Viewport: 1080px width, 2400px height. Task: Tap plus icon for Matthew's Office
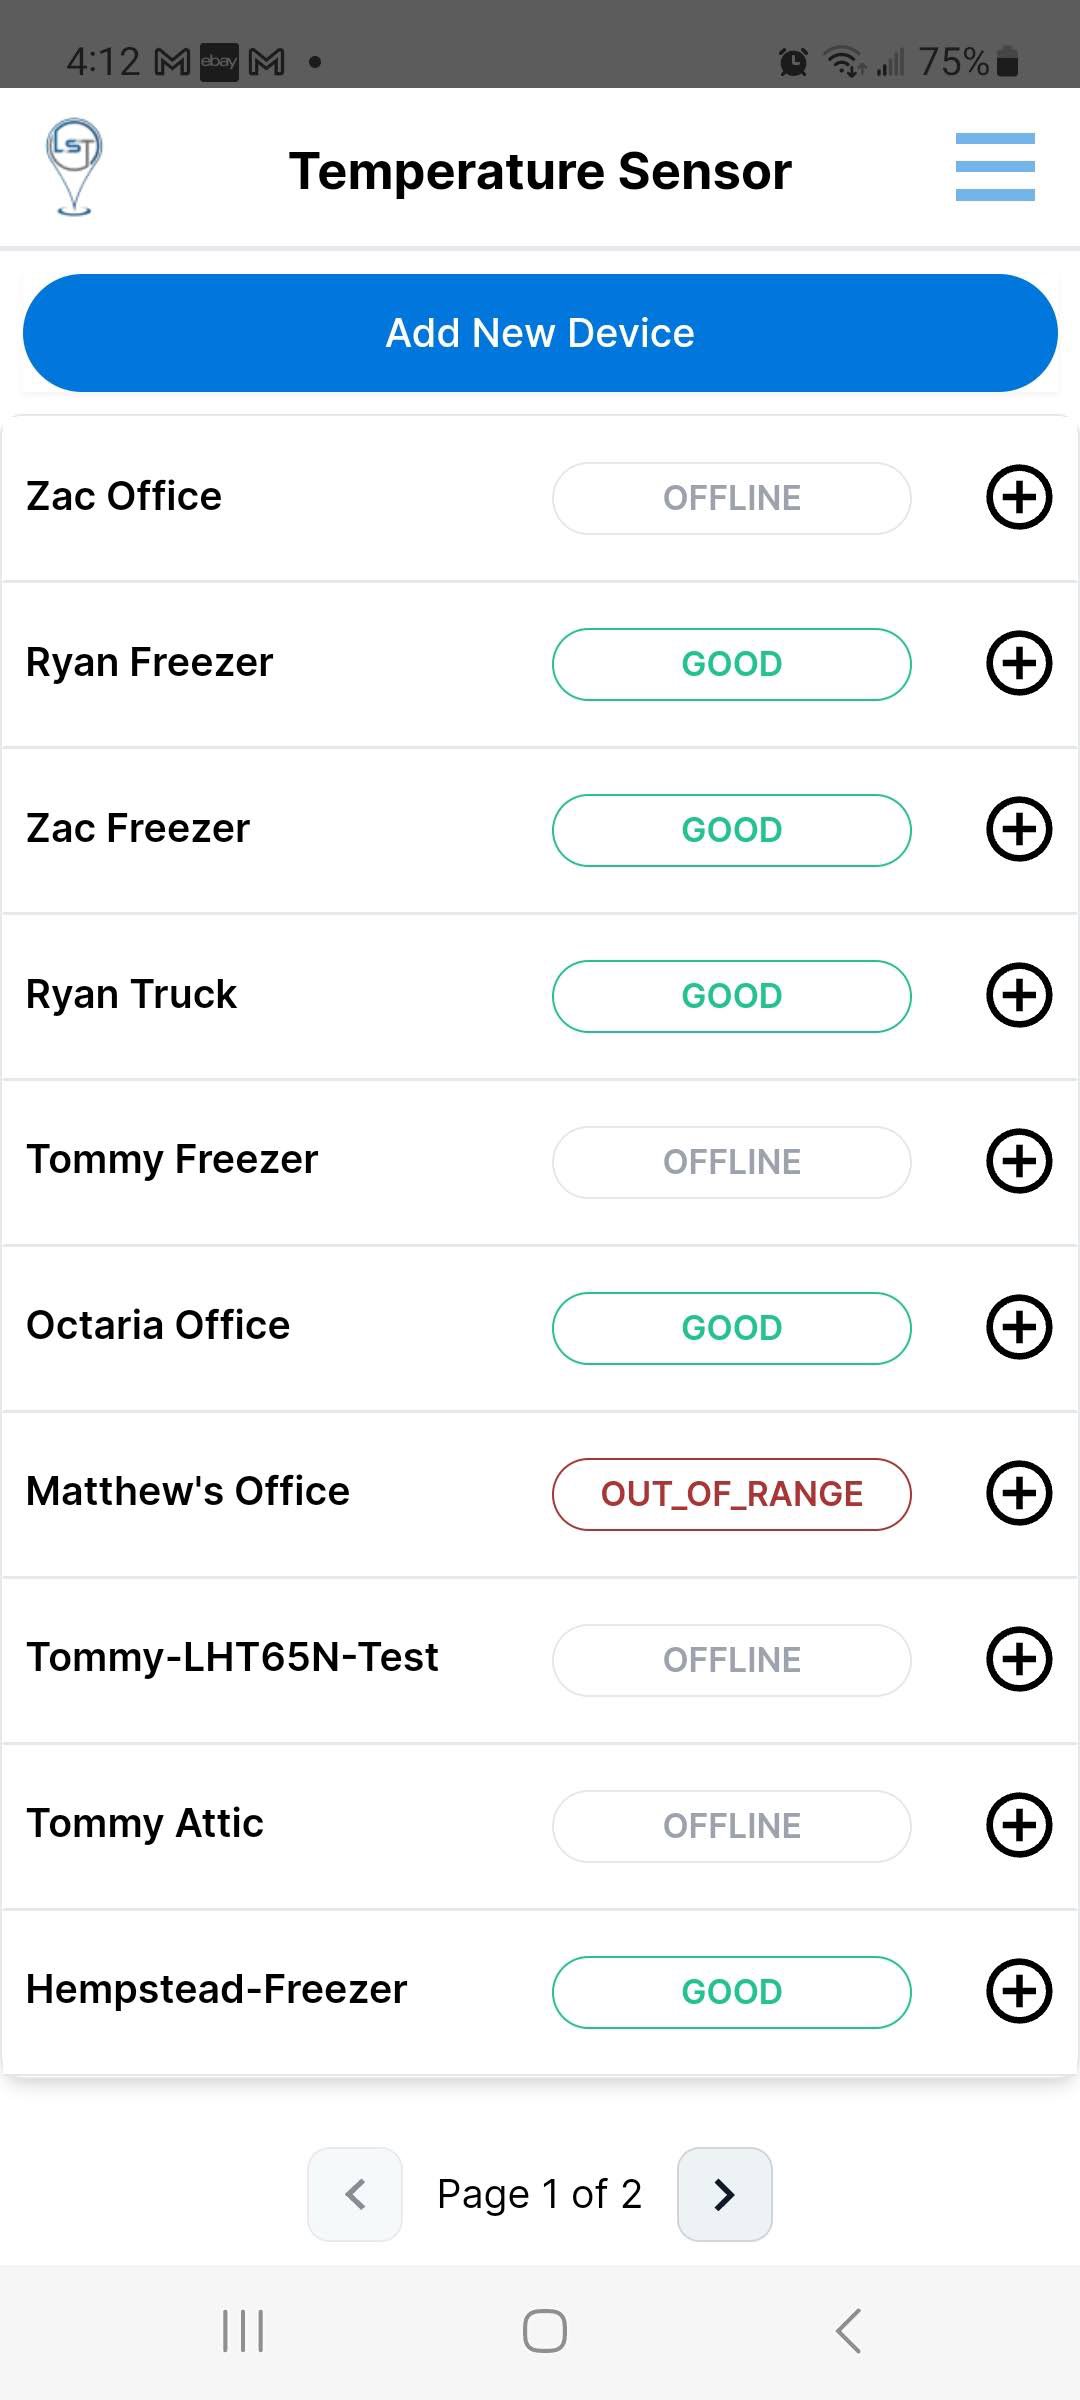pos(1019,1493)
